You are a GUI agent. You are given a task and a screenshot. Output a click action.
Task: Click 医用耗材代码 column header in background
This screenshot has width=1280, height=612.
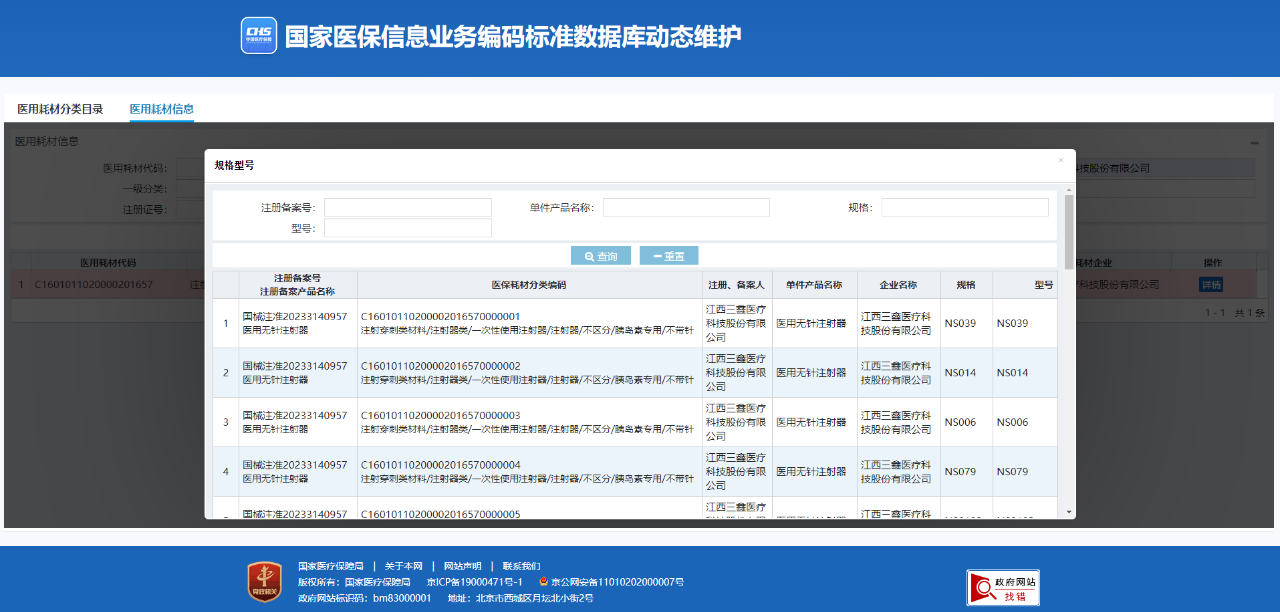(x=107, y=263)
